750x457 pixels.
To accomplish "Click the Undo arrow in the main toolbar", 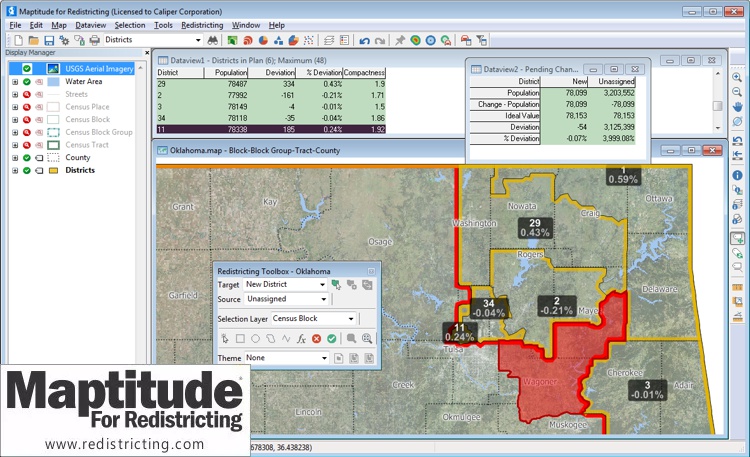I will [365, 40].
